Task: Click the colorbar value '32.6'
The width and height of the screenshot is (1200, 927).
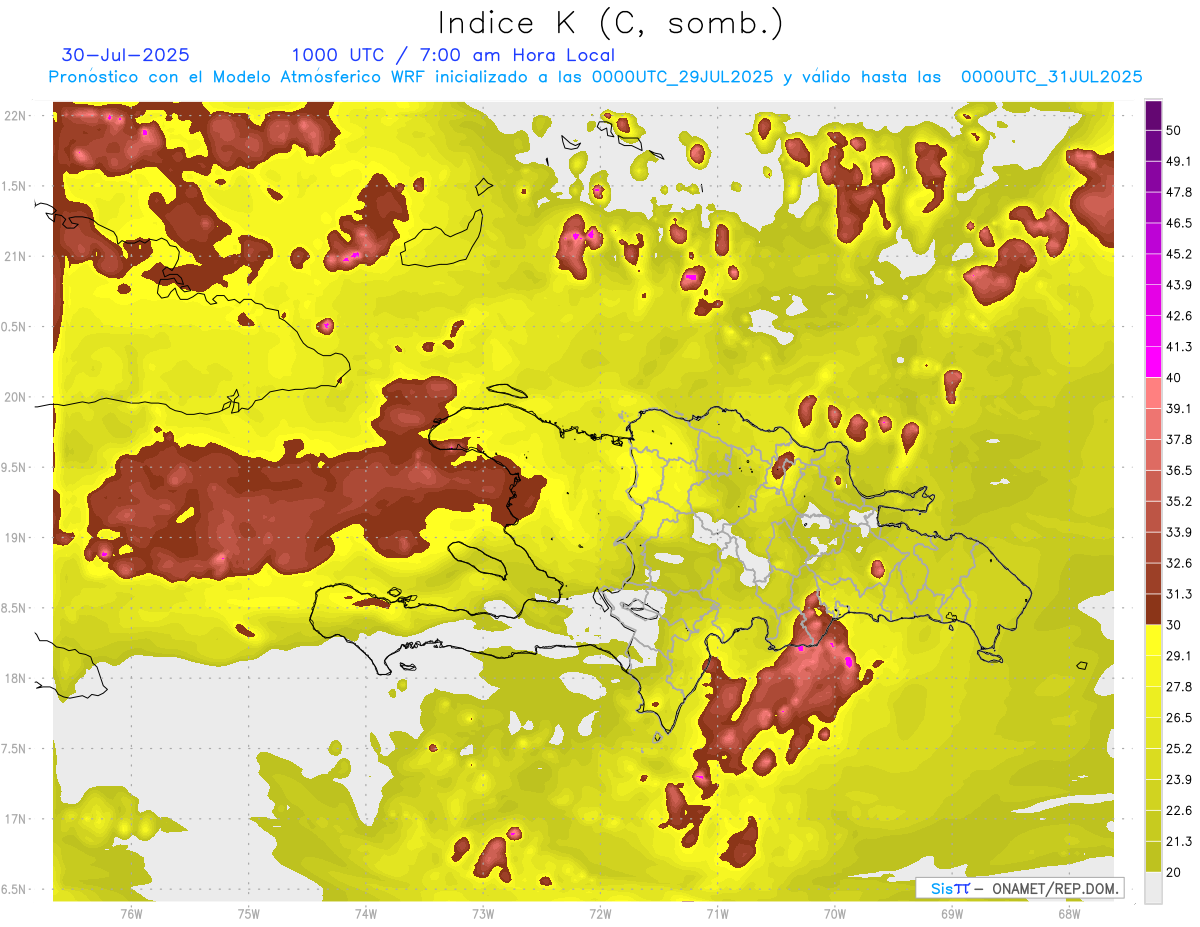Action: pos(1179,563)
